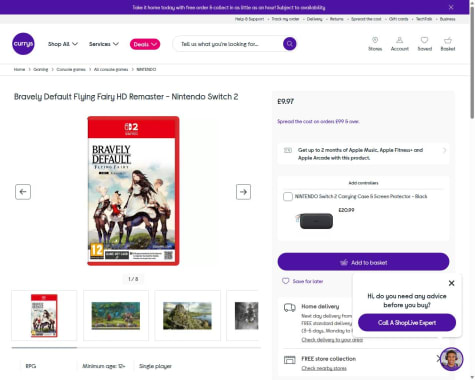Open the Basket icon
Image resolution: width=475 pixels, height=380 pixels.
[448, 44]
